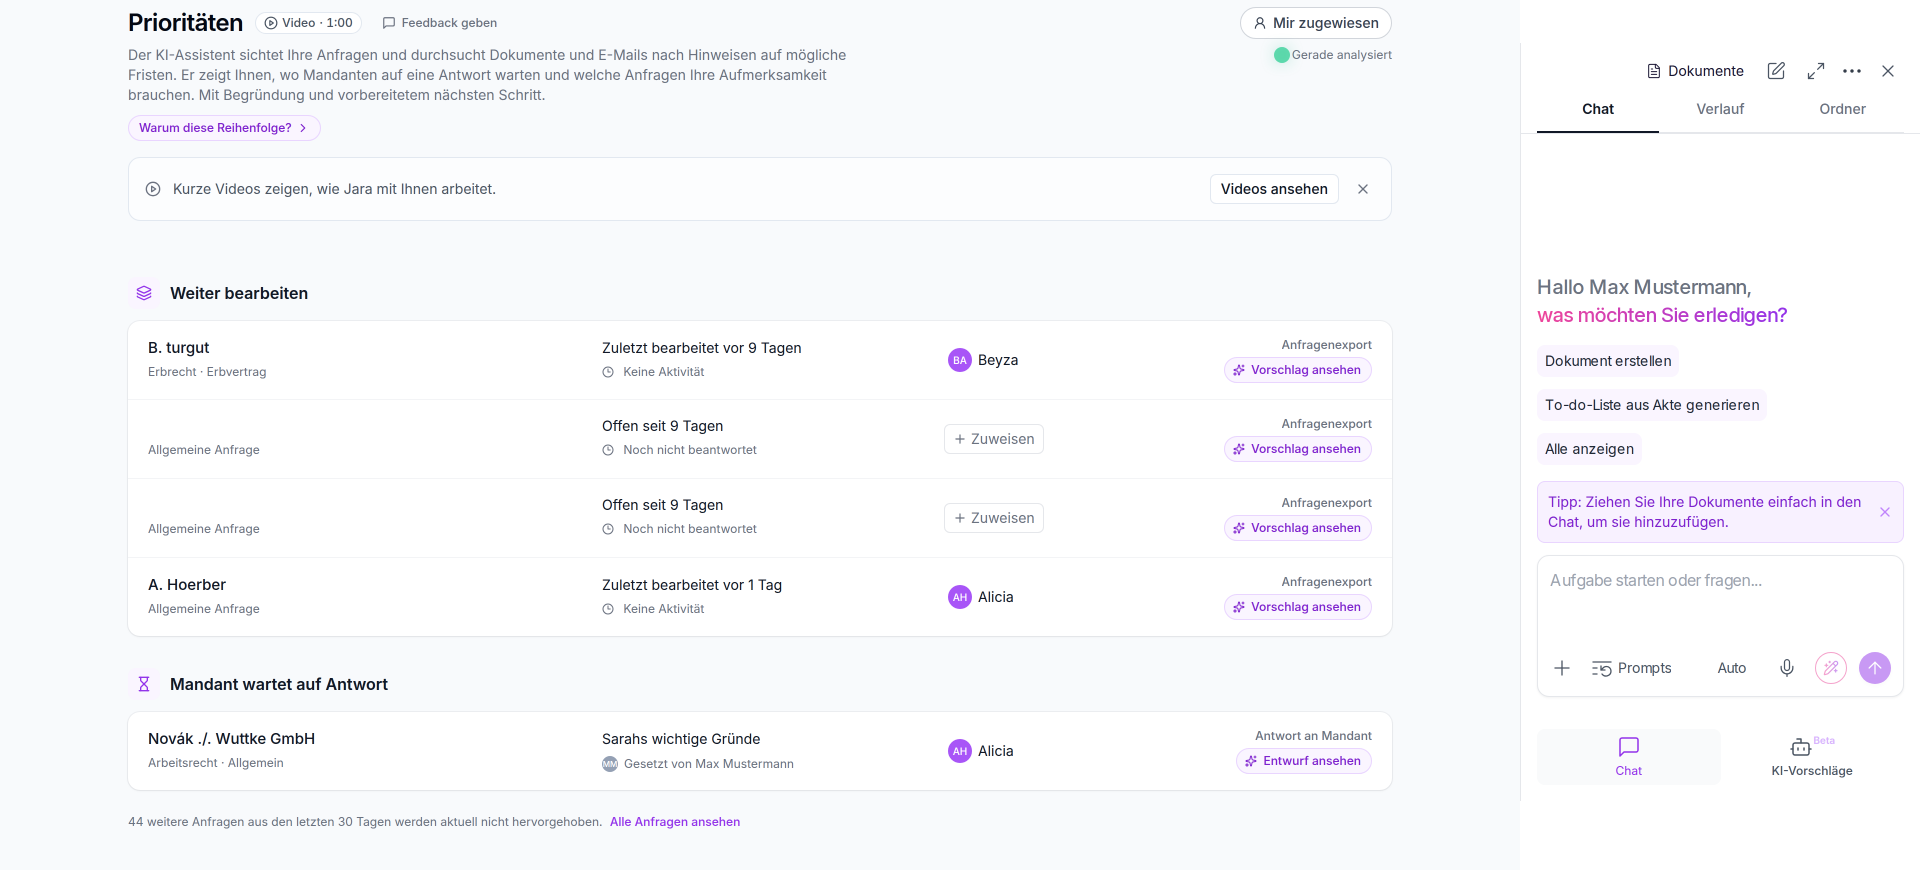Expand Warum diese Reihenfolge?
The height and width of the screenshot is (870, 1920).
click(x=224, y=128)
